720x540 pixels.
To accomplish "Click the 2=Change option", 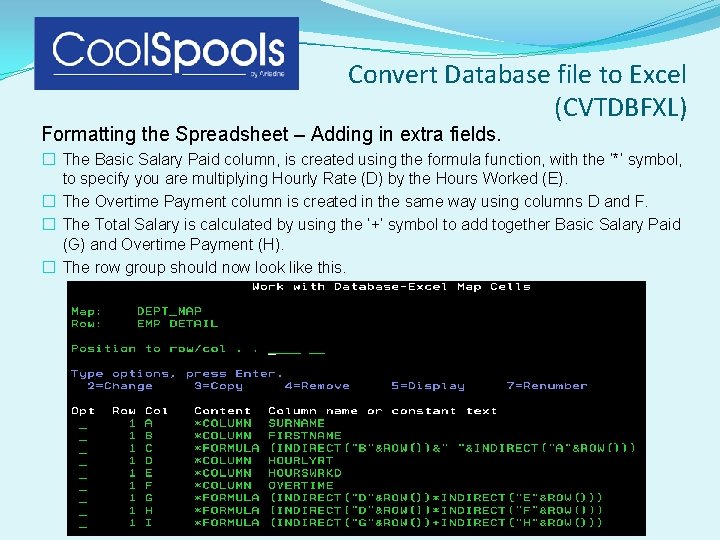I will click(x=120, y=386).
